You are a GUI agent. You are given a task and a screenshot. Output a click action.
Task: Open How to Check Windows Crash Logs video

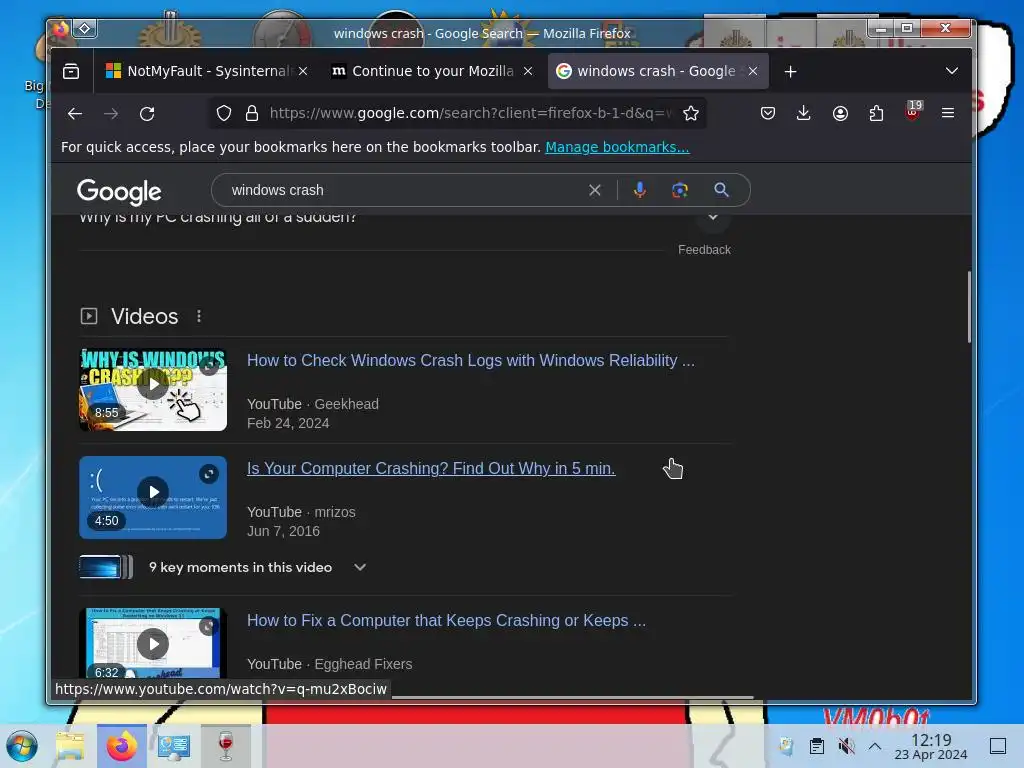(x=470, y=360)
